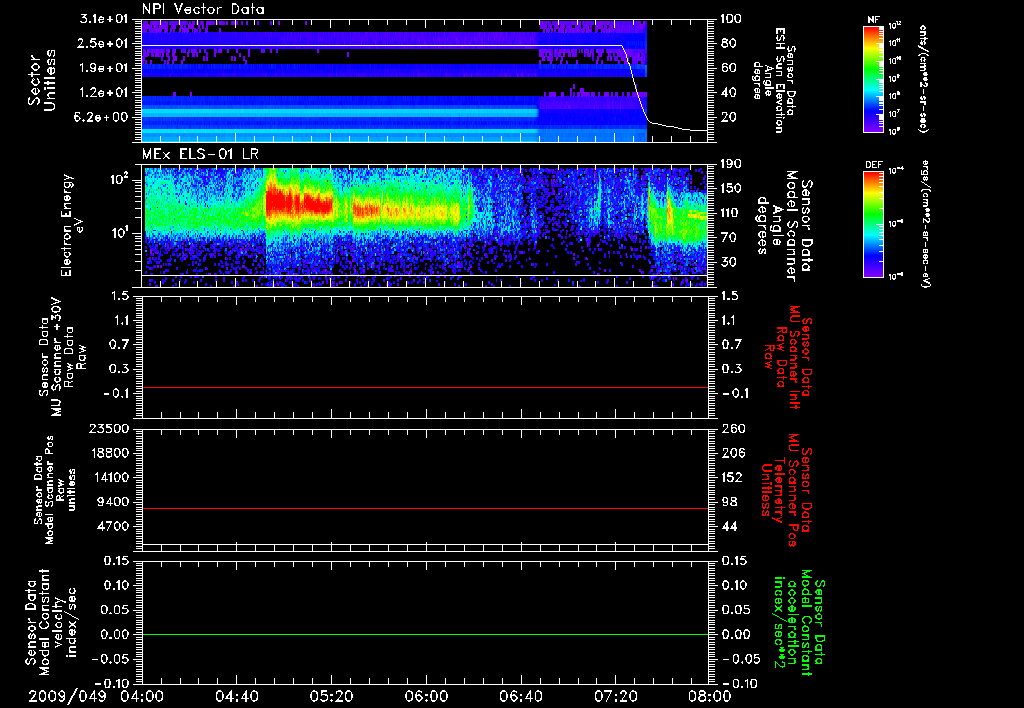Click the 04:40 time axis label

tap(237, 695)
